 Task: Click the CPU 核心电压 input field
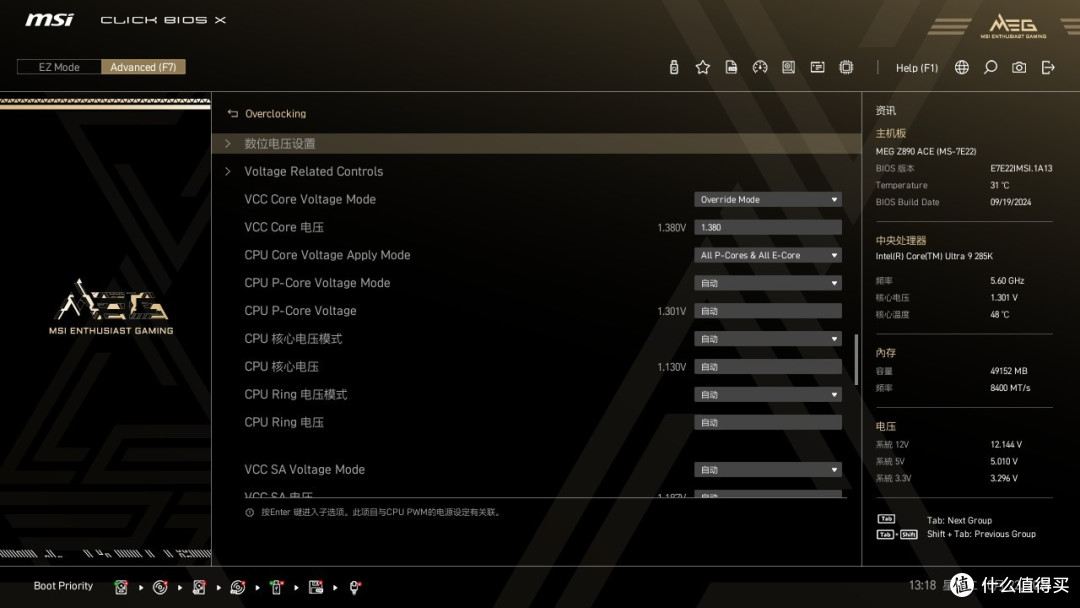pyautogui.click(x=768, y=367)
